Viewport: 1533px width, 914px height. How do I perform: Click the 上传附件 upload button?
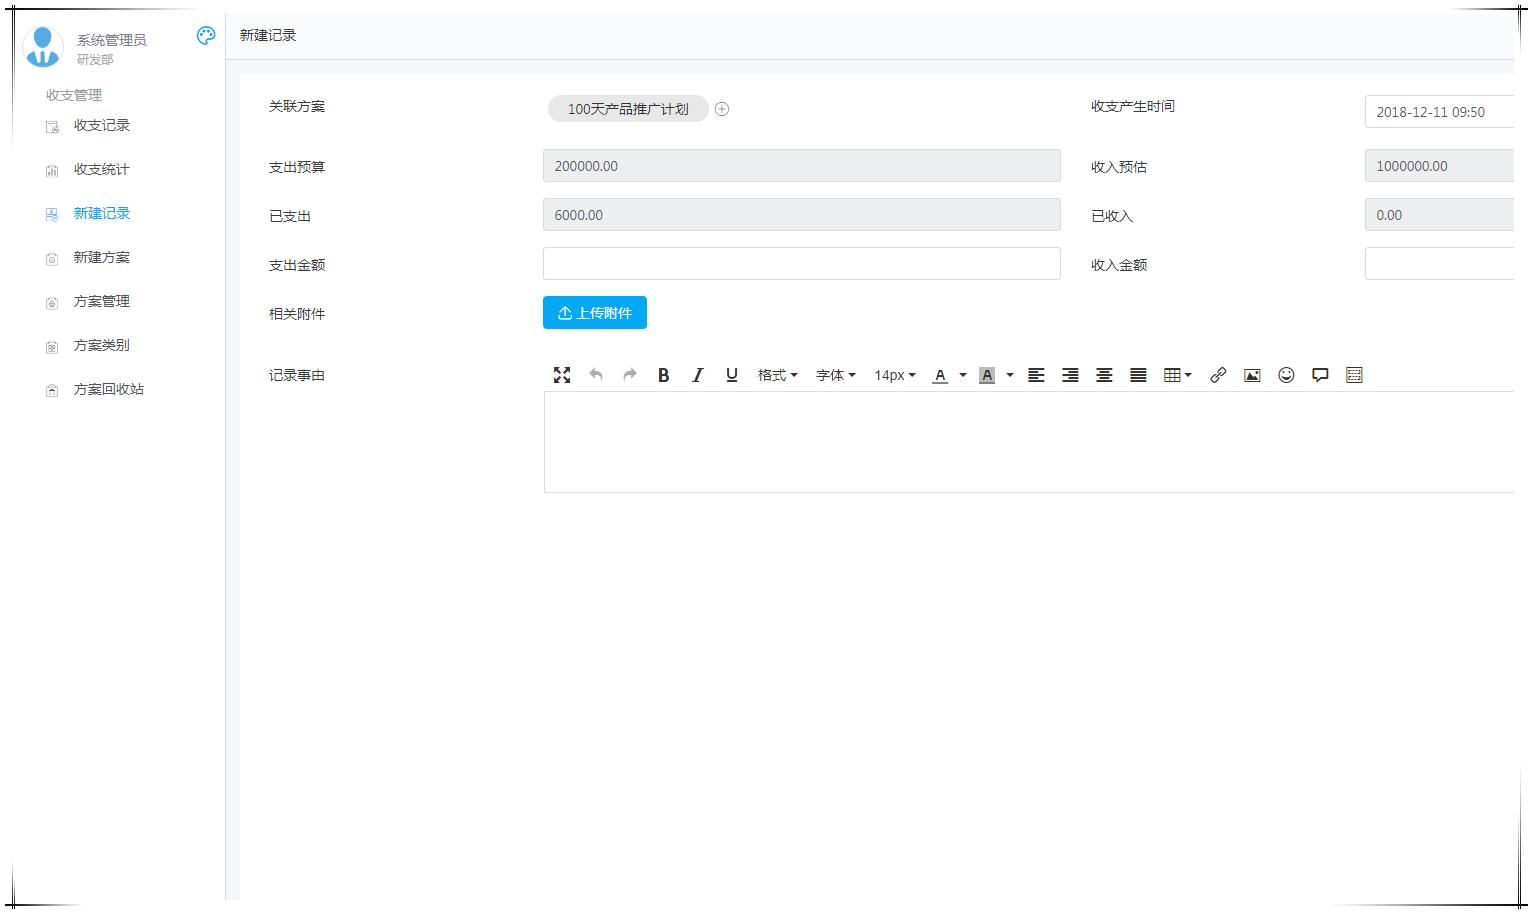click(595, 313)
